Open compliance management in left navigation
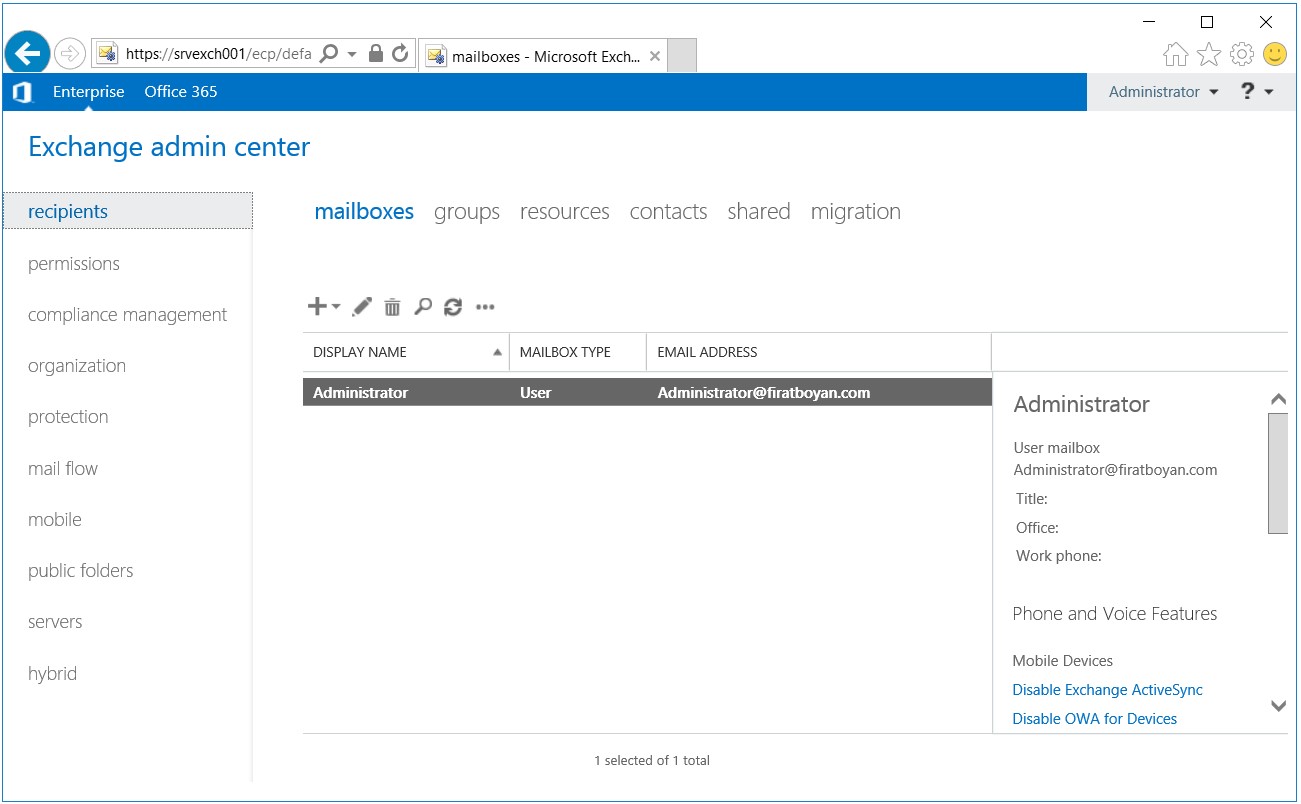 [x=128, y=315]
